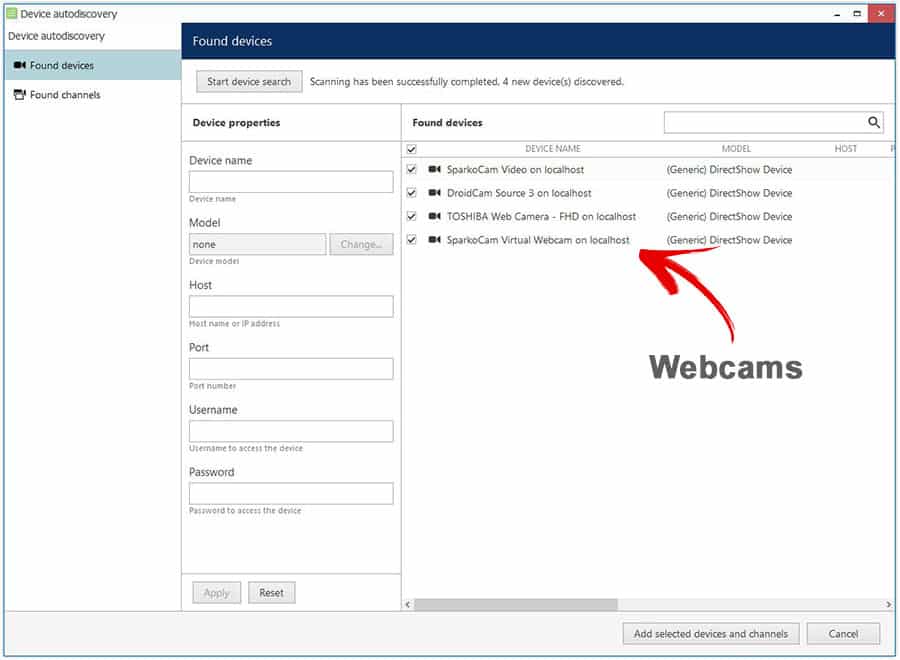Viewport: 900px width, 660px height.
Task: Toggle the DroidCam Source 3 checkbox
Action: (412, 193)
